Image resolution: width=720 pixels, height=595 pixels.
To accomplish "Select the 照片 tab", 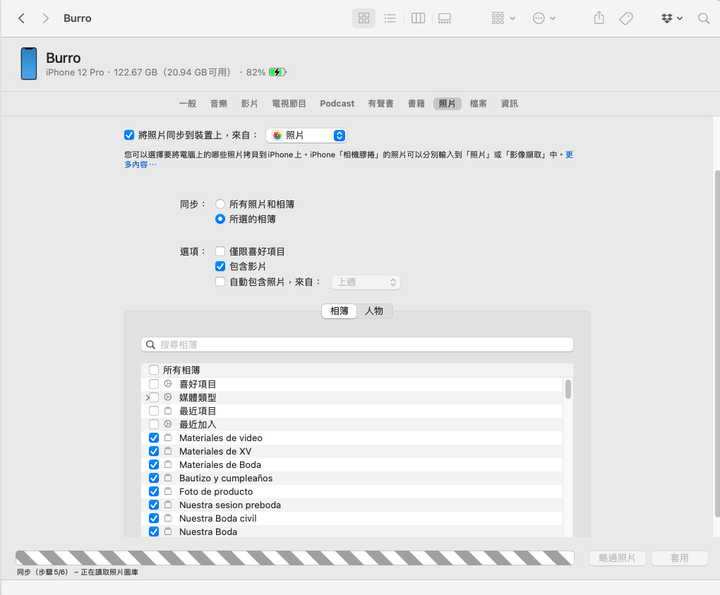I will 447,104.
